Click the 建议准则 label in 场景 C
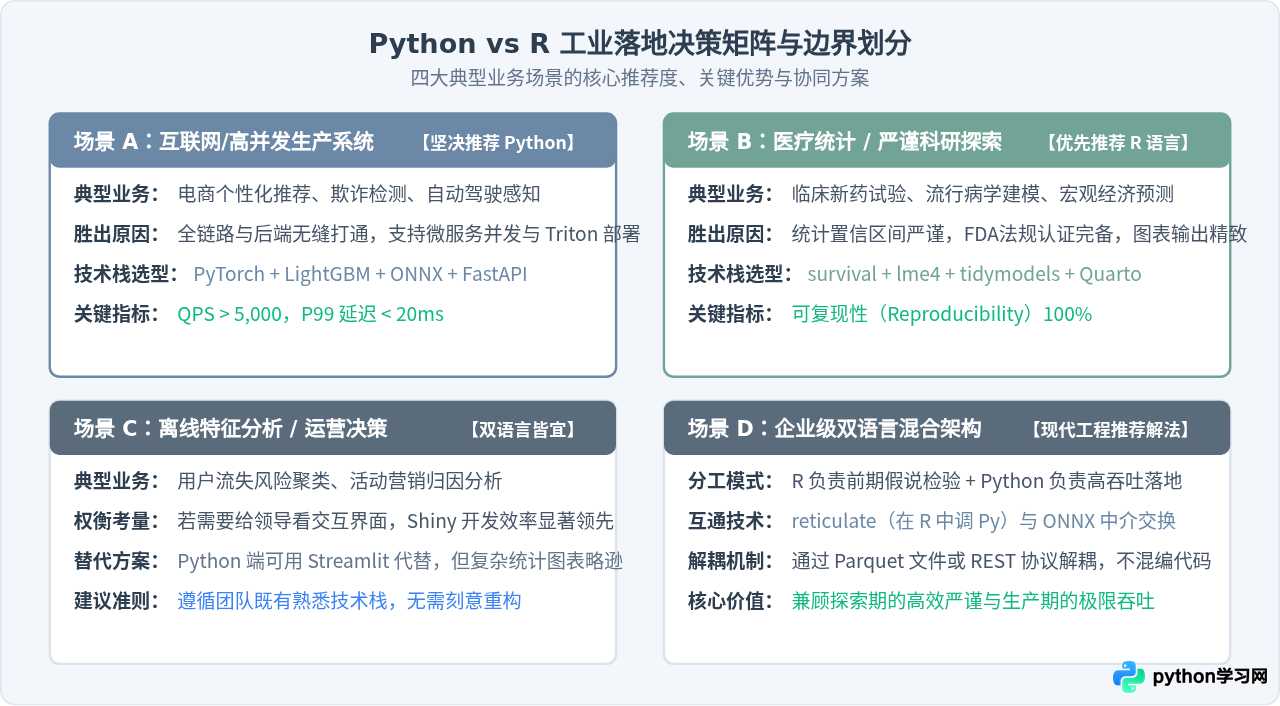The width and height of the screenshot is (1280, 706). (x=116, y=601)
